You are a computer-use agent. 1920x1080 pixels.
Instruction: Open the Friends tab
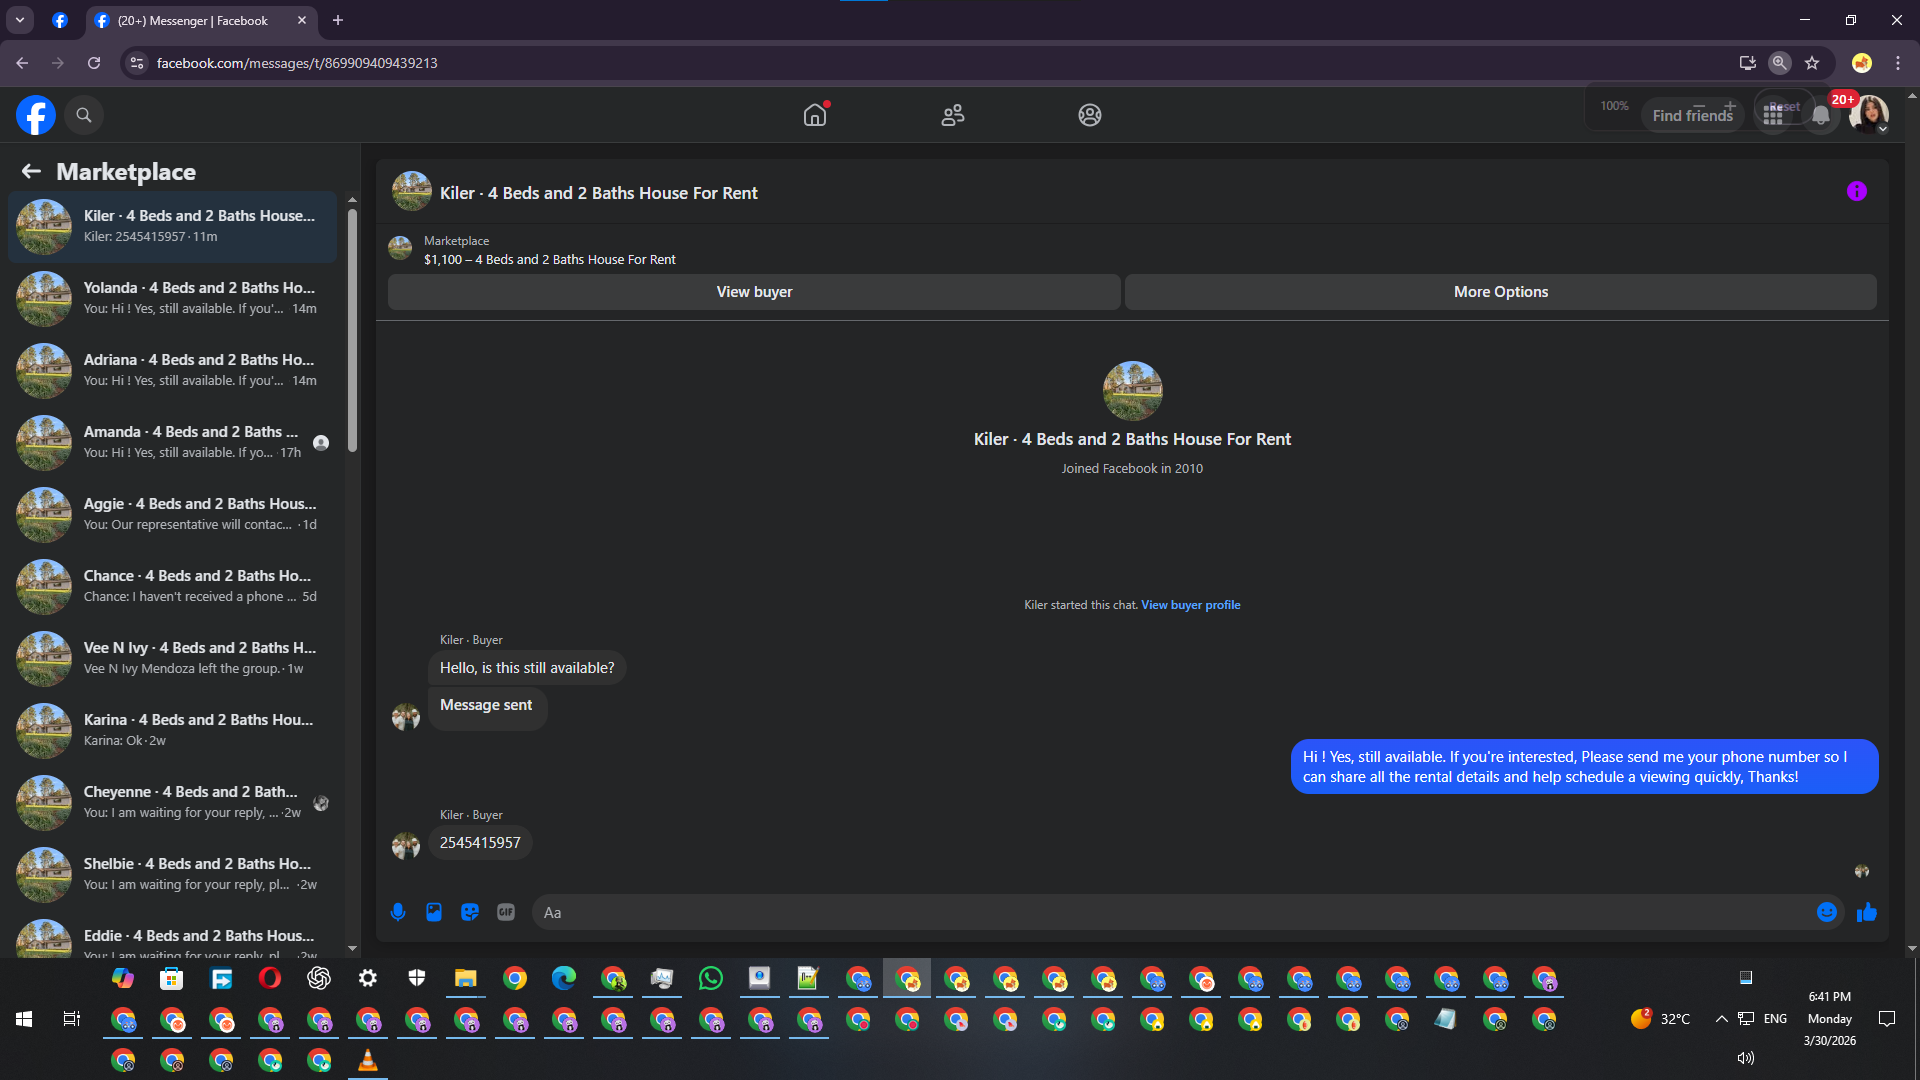(x=952, y=115)
